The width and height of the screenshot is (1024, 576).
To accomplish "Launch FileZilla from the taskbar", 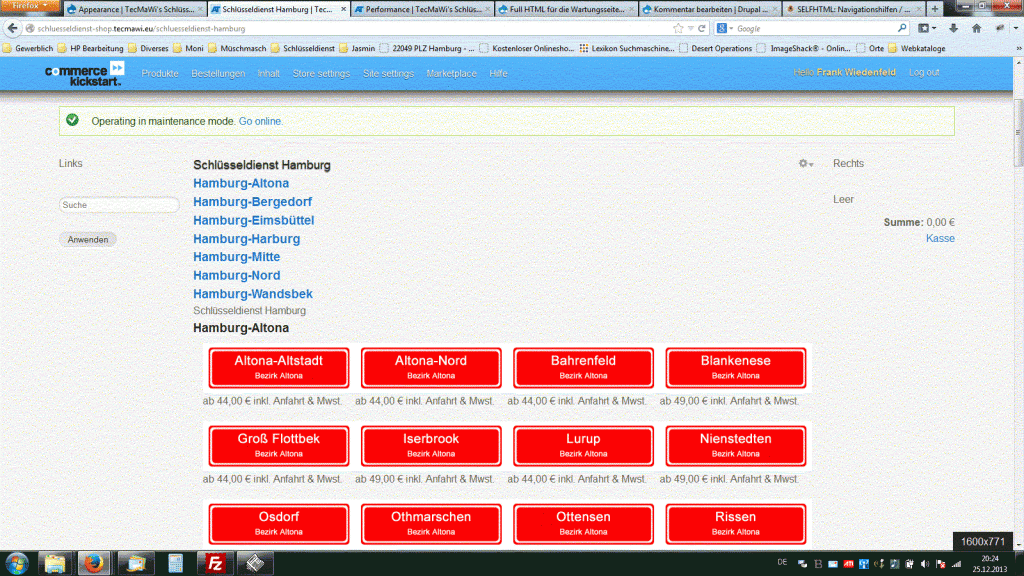I will click(x=214, y=562).
